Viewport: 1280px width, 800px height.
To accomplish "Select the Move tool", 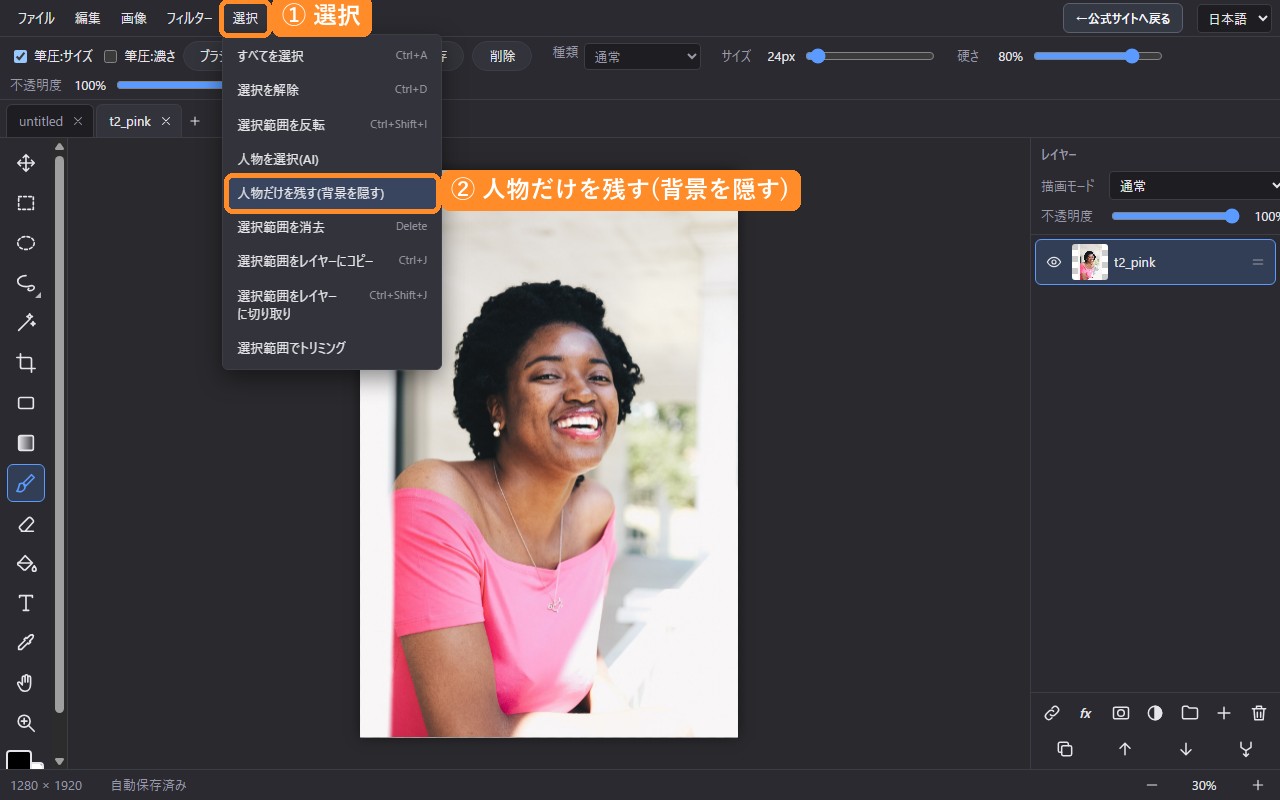I will click(26, 163).
